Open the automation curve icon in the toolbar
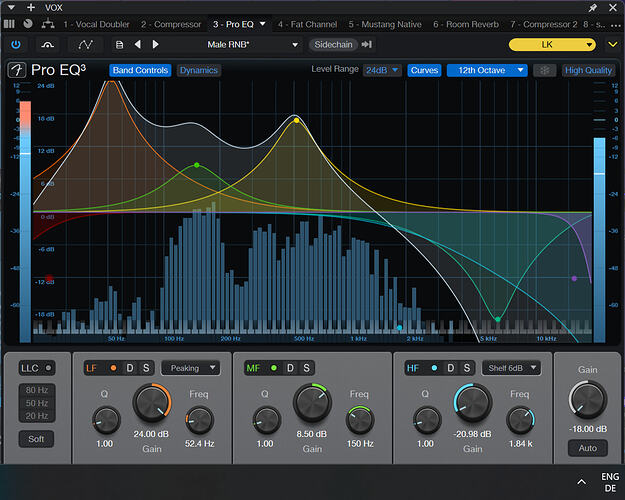 85,45
